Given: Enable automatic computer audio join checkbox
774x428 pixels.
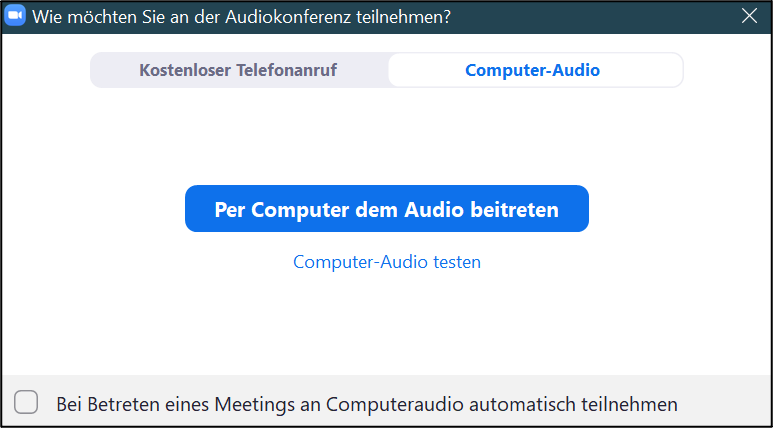Looking at the screenshot, I should click(27, 403).
